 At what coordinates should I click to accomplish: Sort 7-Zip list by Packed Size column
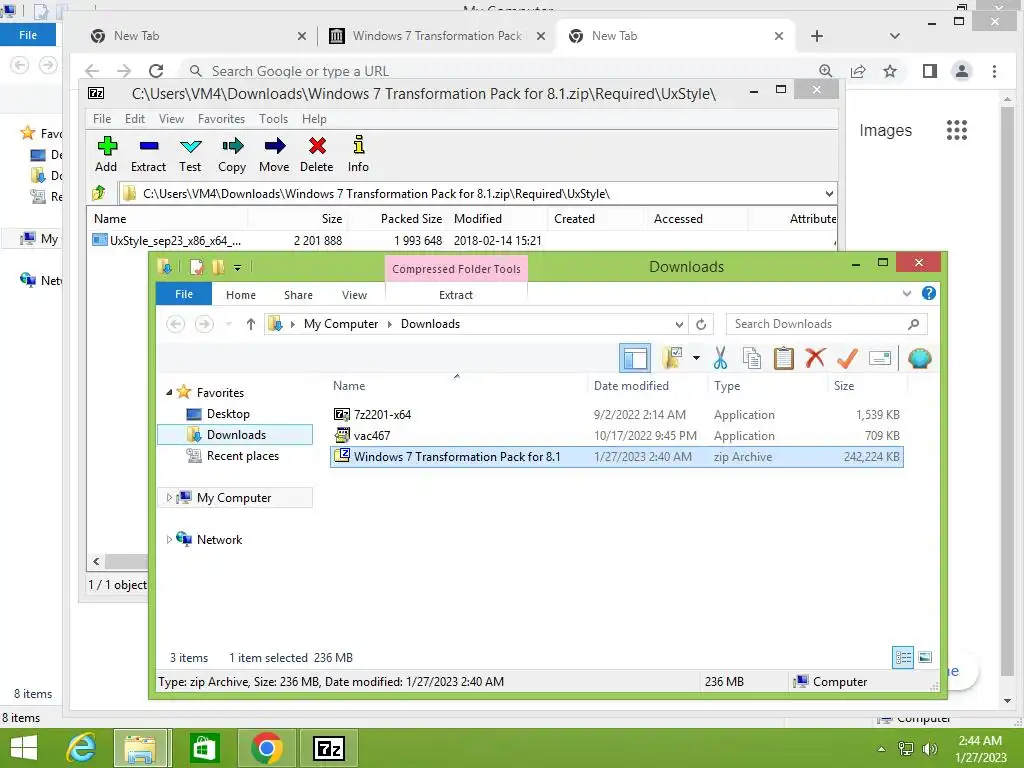click(411, 219)
